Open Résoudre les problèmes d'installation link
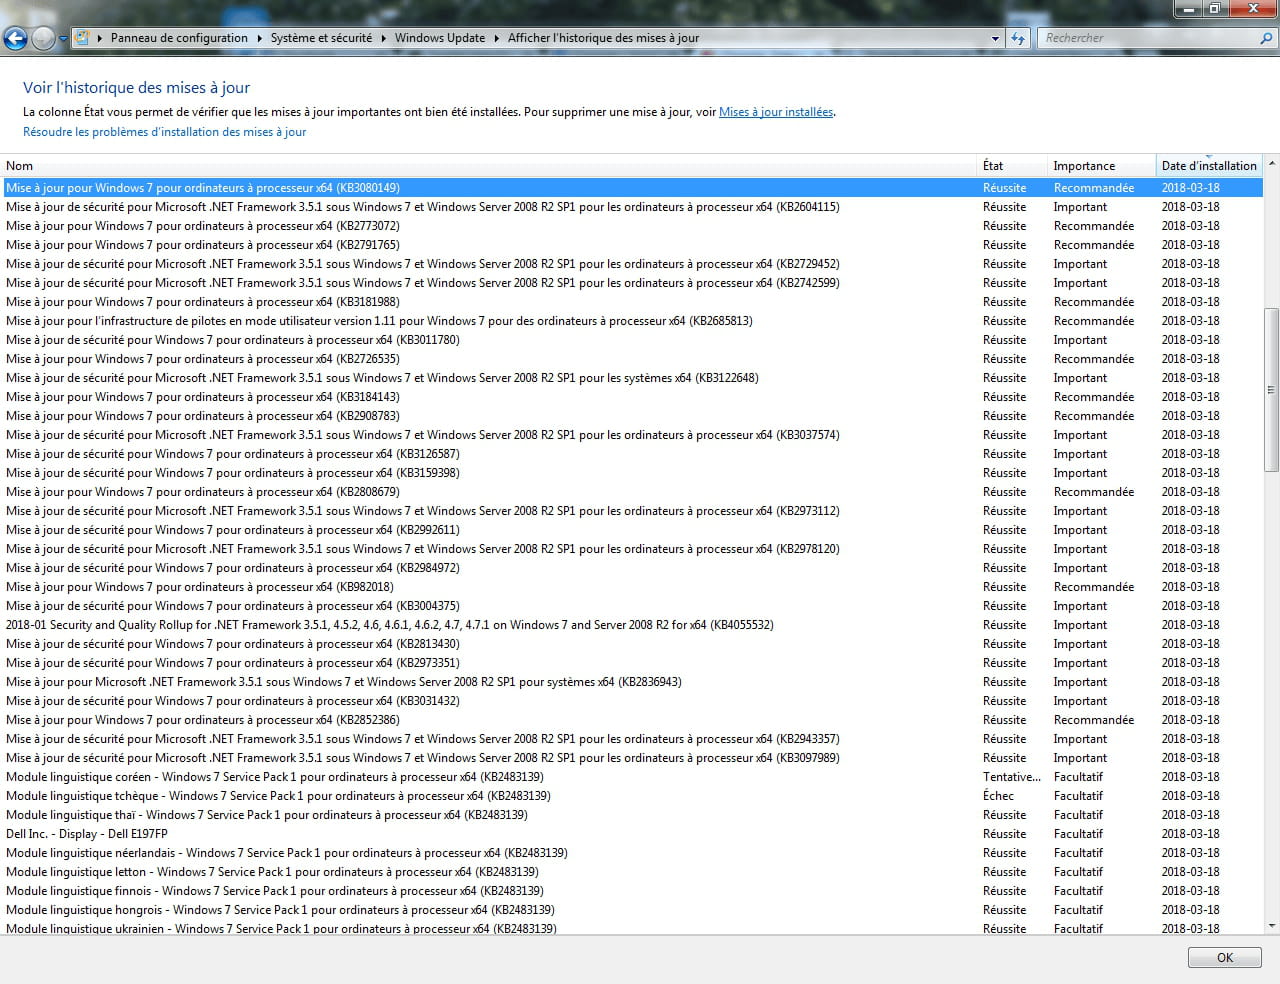This screenshot has height=984, width=1280. coord(164,132)
